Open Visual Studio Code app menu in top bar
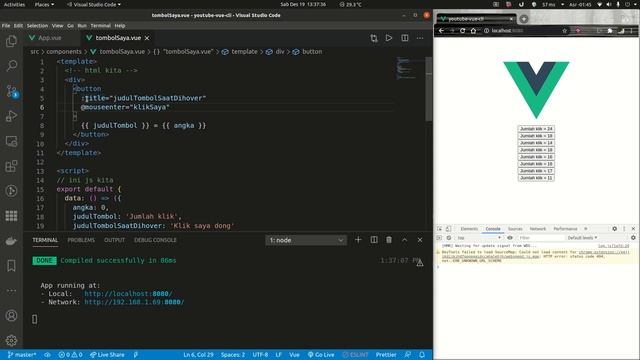The width and height of the screenshot is (640, 360). (94, 4)
